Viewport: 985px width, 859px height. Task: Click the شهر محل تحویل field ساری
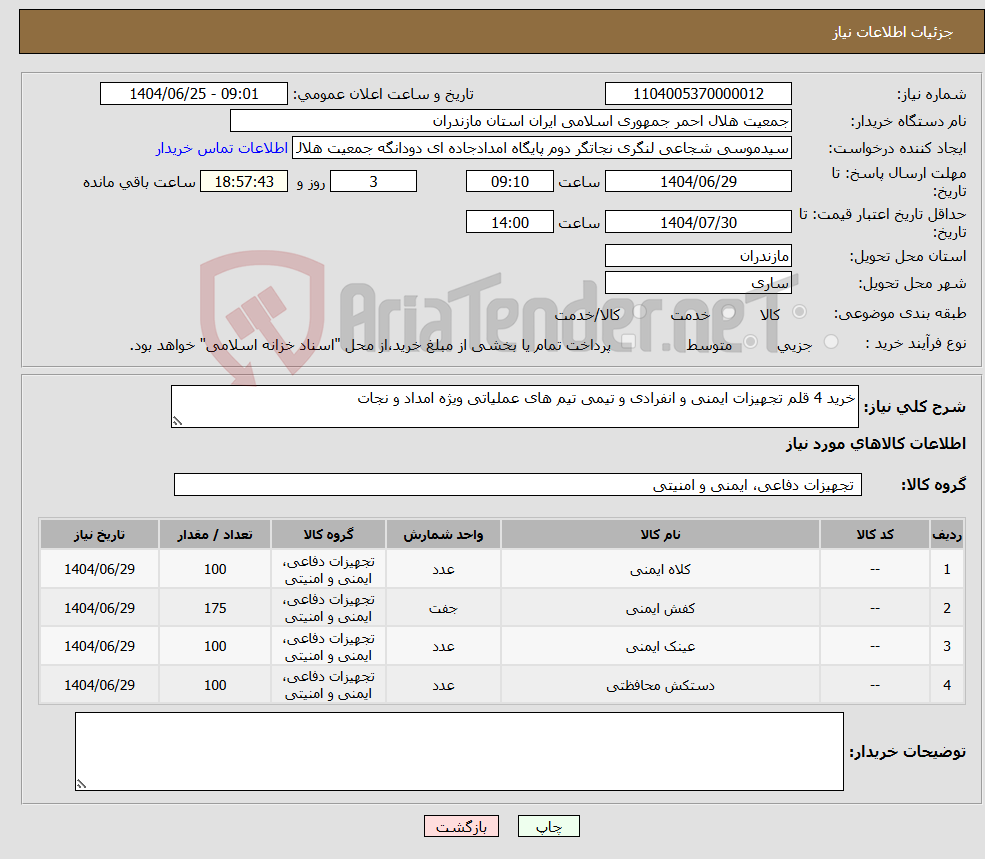[698, 282]
